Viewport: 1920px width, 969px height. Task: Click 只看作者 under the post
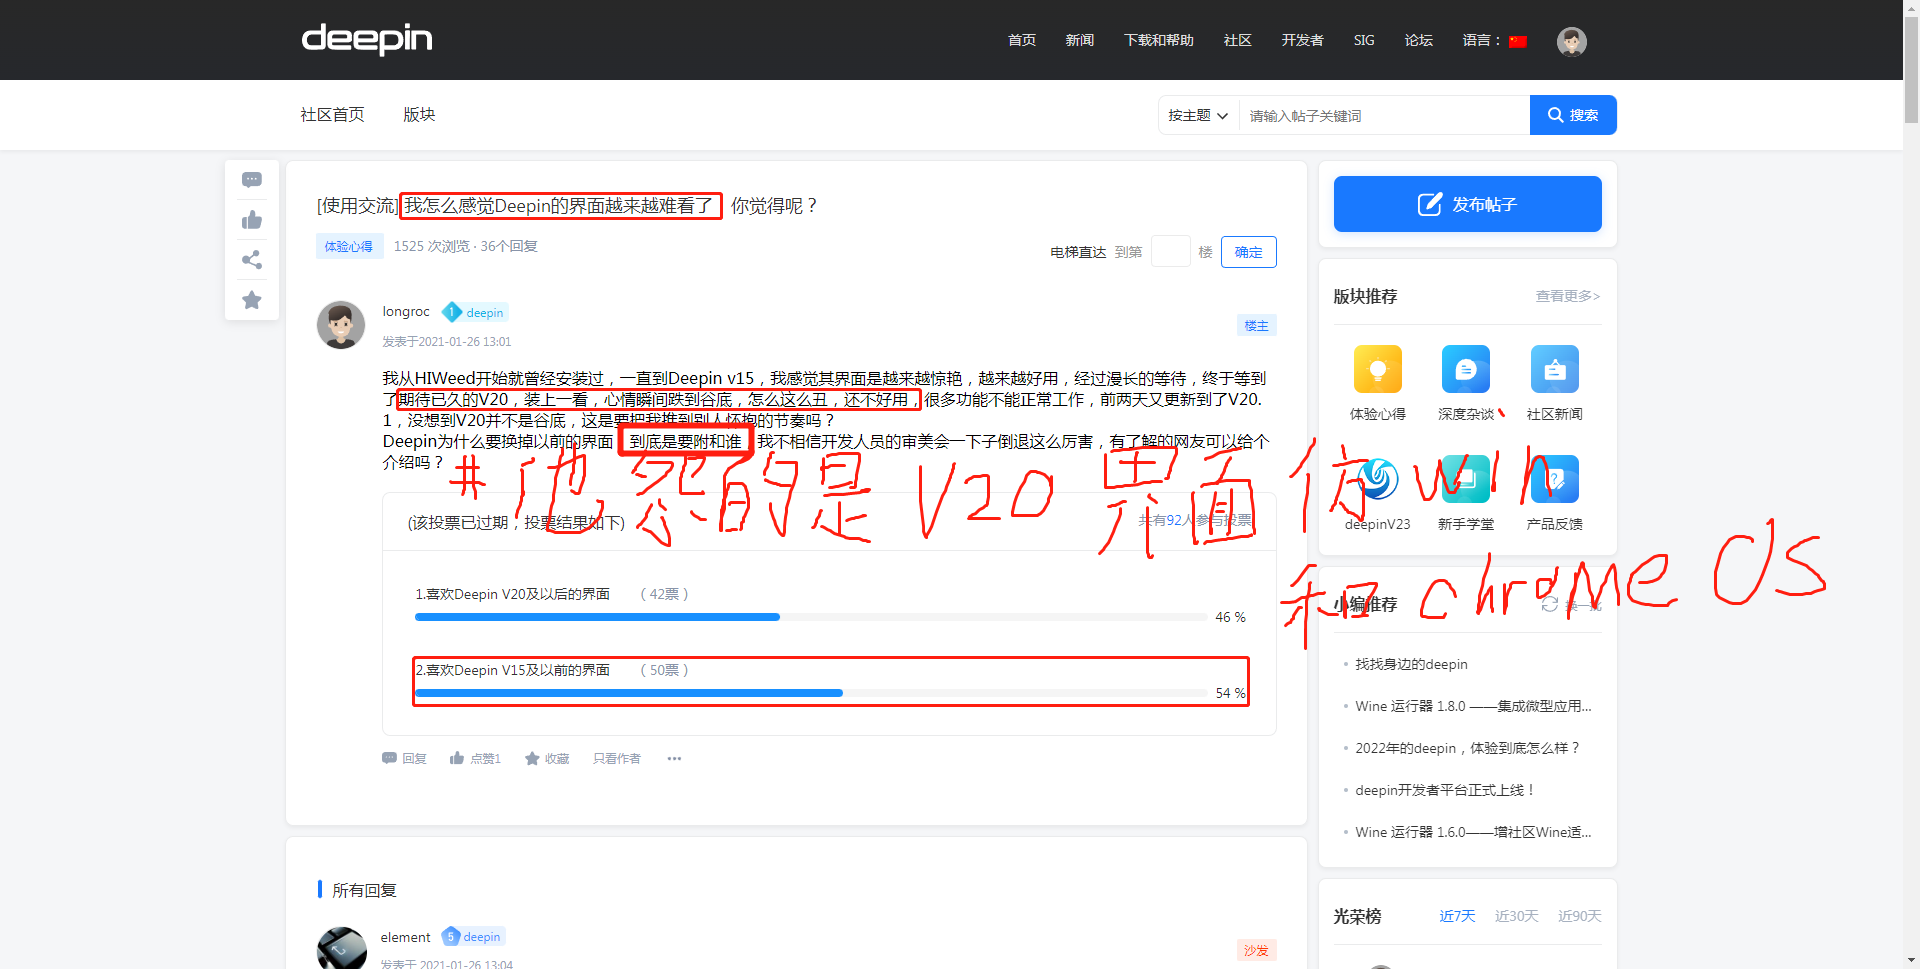[617, 759]
